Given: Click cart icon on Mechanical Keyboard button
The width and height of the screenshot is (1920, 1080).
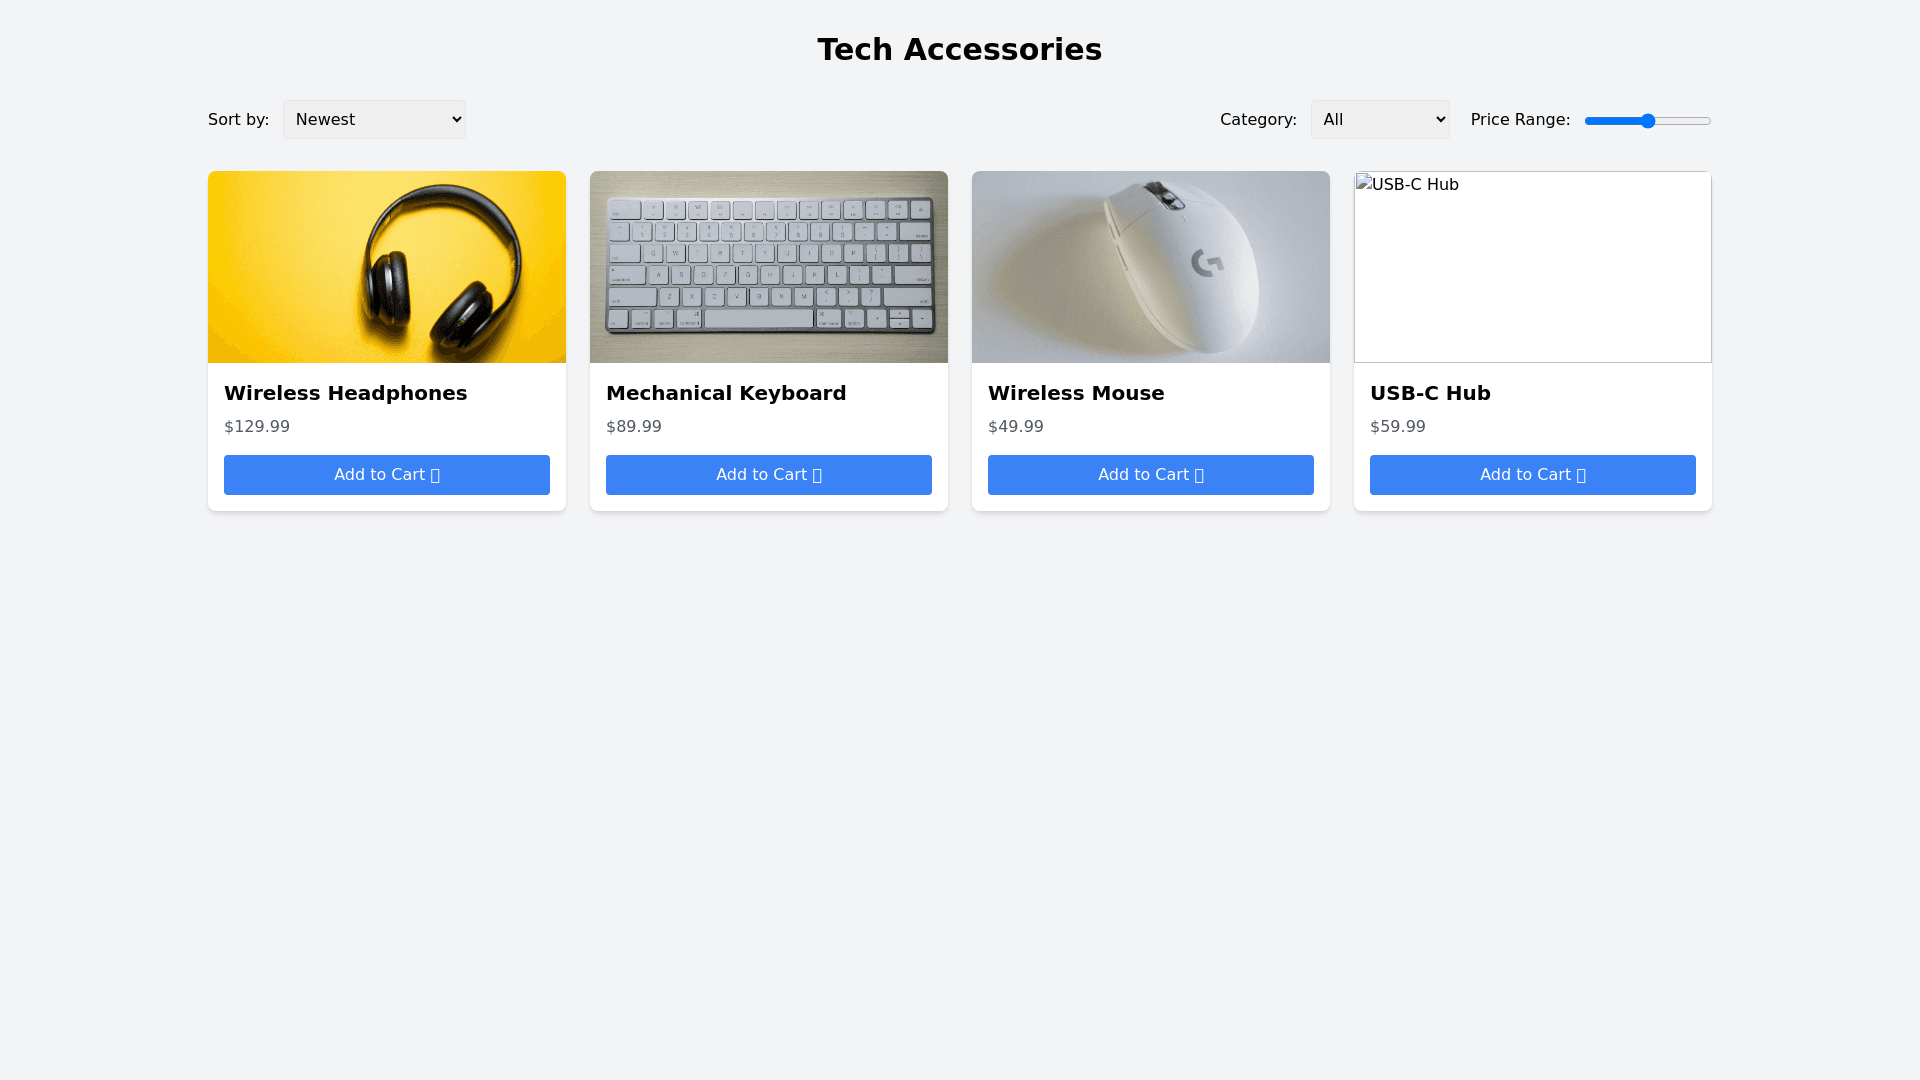Looking at the screenshot, I should pyautogui.click(x=817, y=476).
